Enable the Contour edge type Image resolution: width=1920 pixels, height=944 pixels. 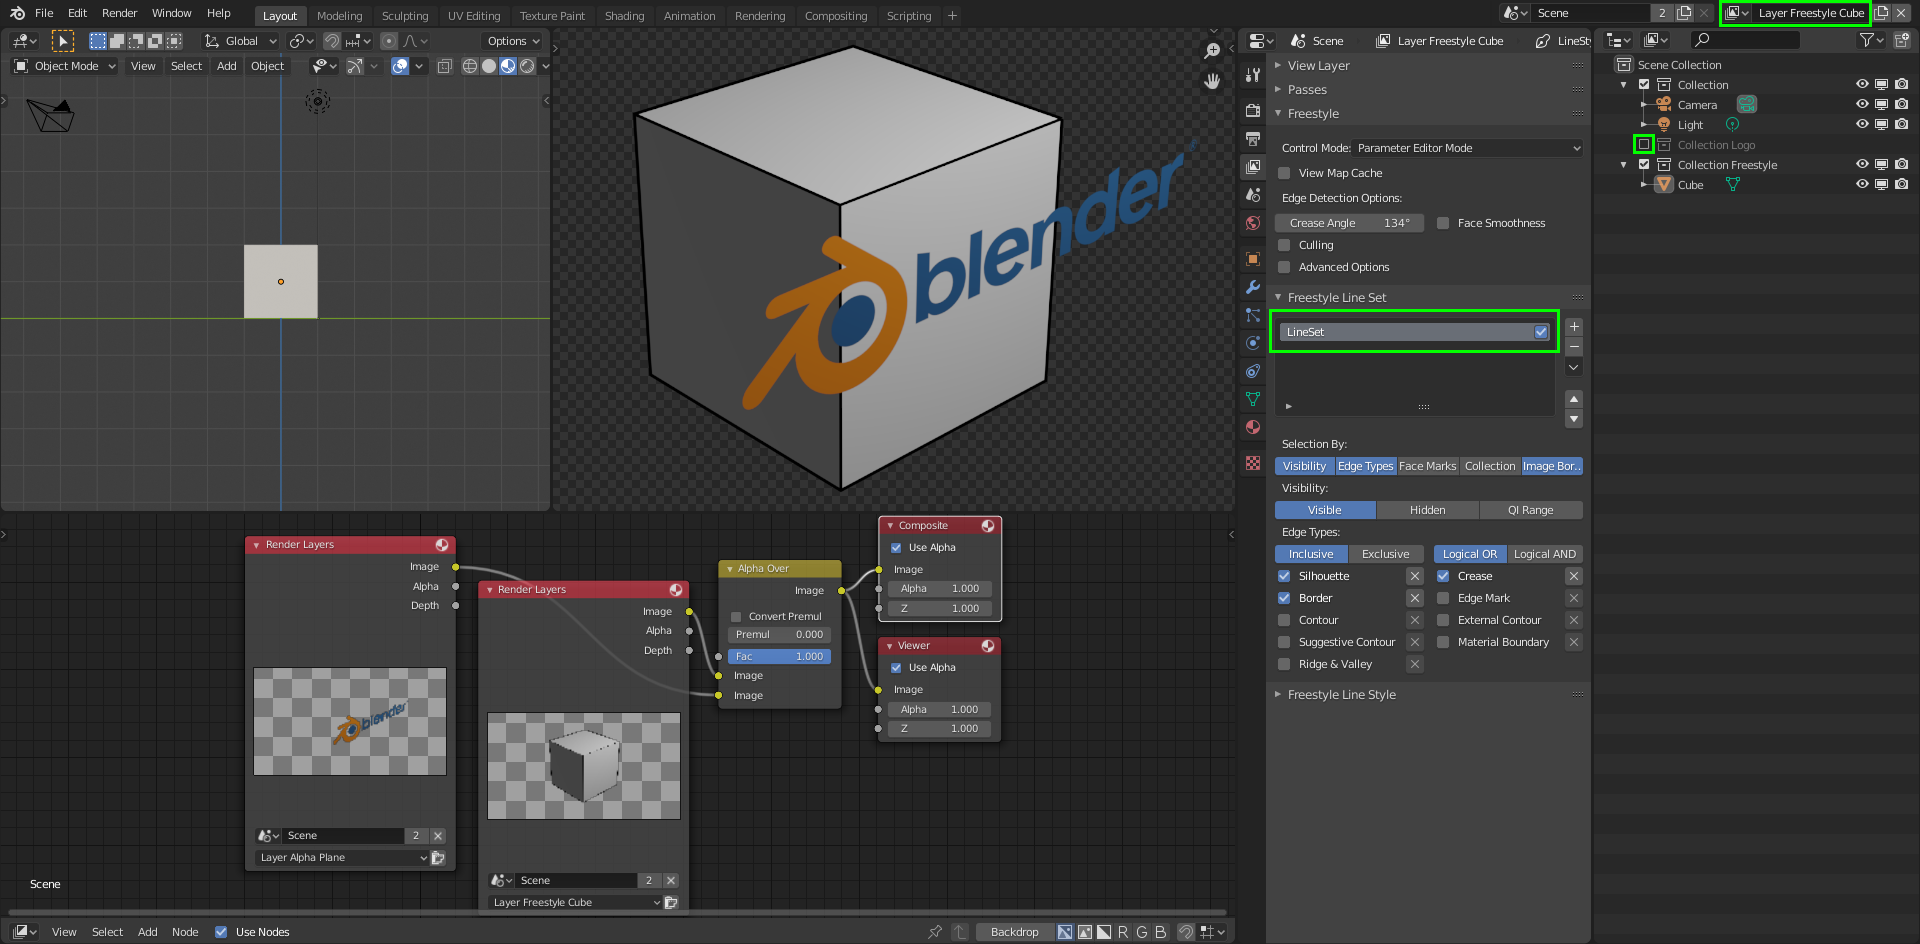(1284, 620)
